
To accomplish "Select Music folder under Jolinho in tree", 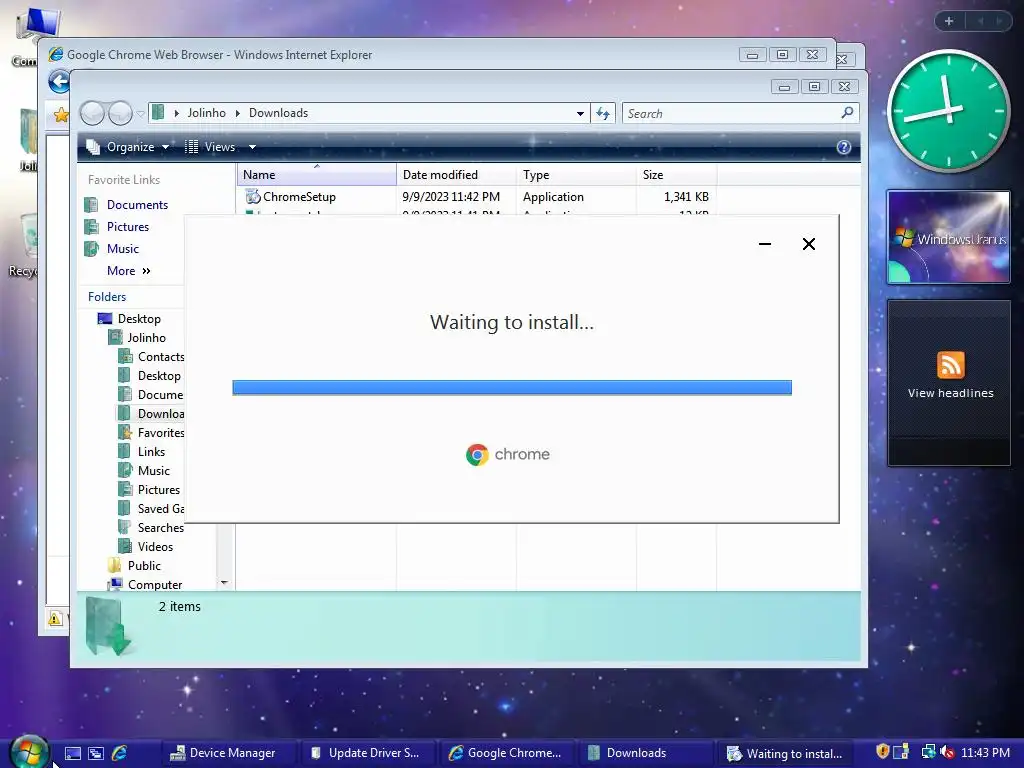I will pos(153,470).
